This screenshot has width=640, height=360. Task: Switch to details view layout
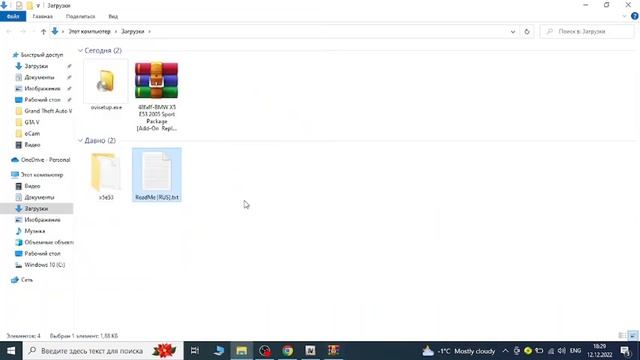click(x=622, y=336)
